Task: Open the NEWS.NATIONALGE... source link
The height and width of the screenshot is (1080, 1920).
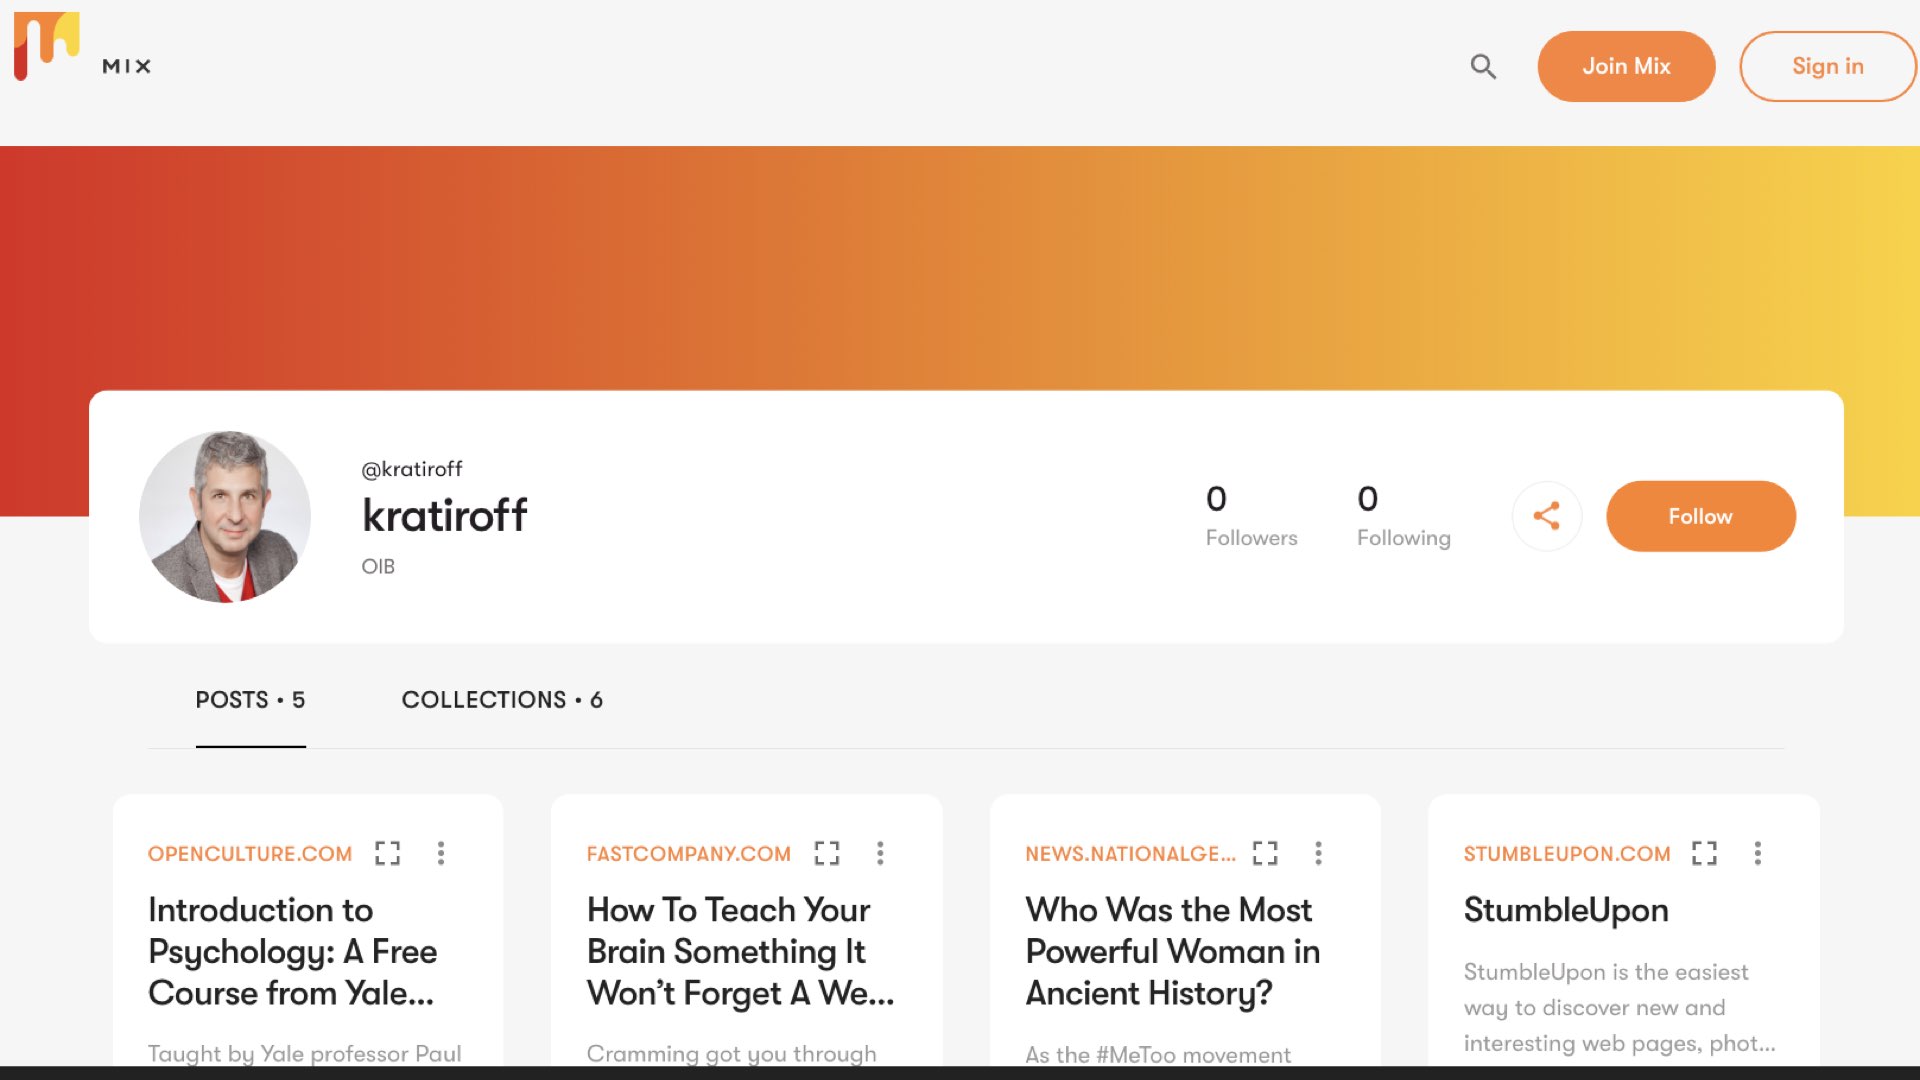Action: (x=1131, y=854)
